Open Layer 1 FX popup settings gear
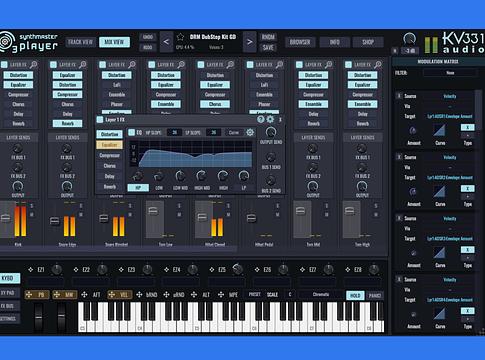The height and width of the screenshot is (360, 485). point(270,119)
